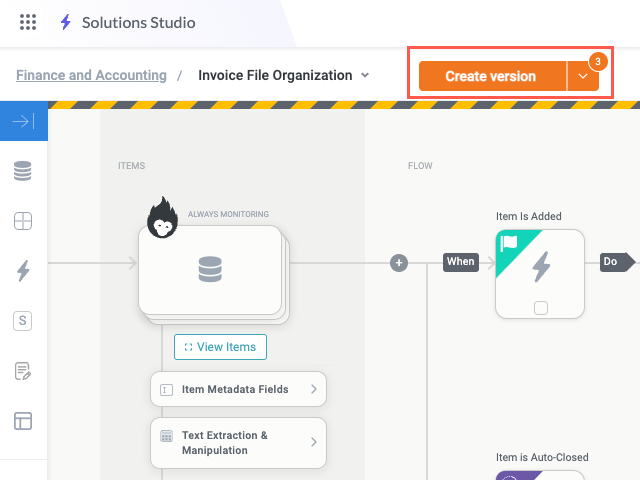Open the Create version dropdown arrow

coord(583,76)
